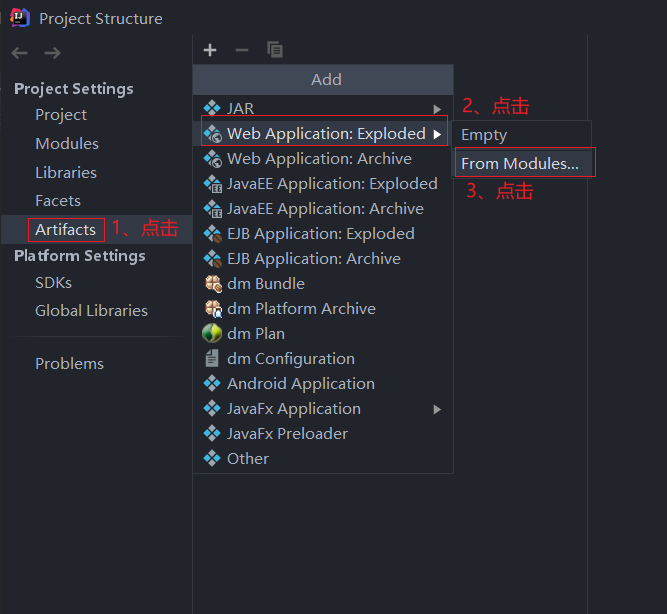Click the back navigation arrow

20,53
